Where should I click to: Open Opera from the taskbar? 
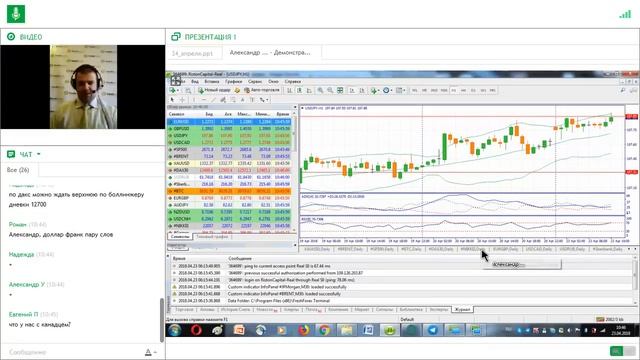click(x=196, y=330)
